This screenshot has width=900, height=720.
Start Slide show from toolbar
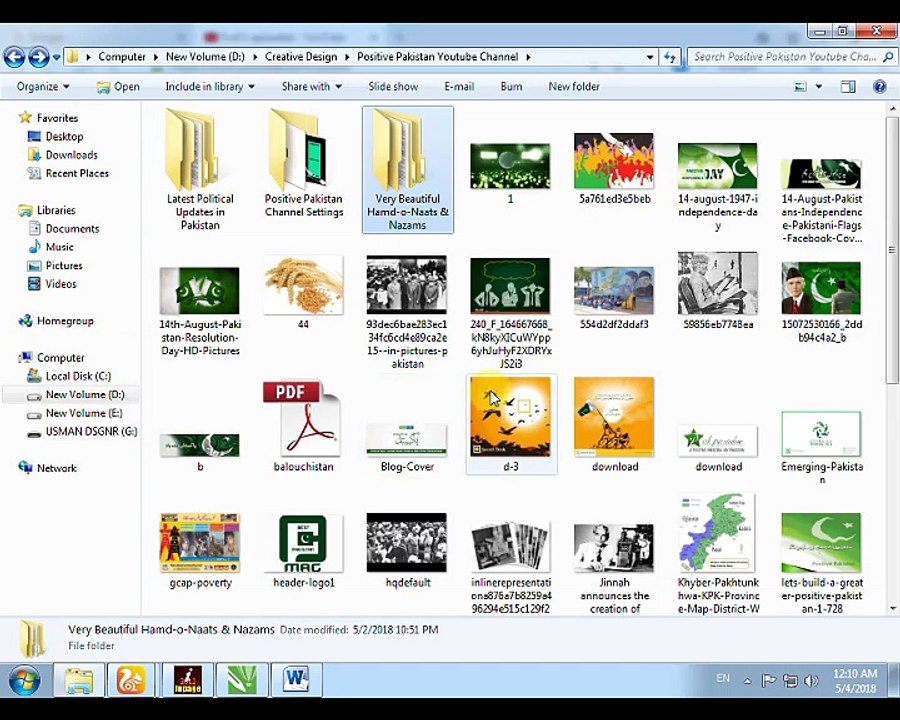393,87
